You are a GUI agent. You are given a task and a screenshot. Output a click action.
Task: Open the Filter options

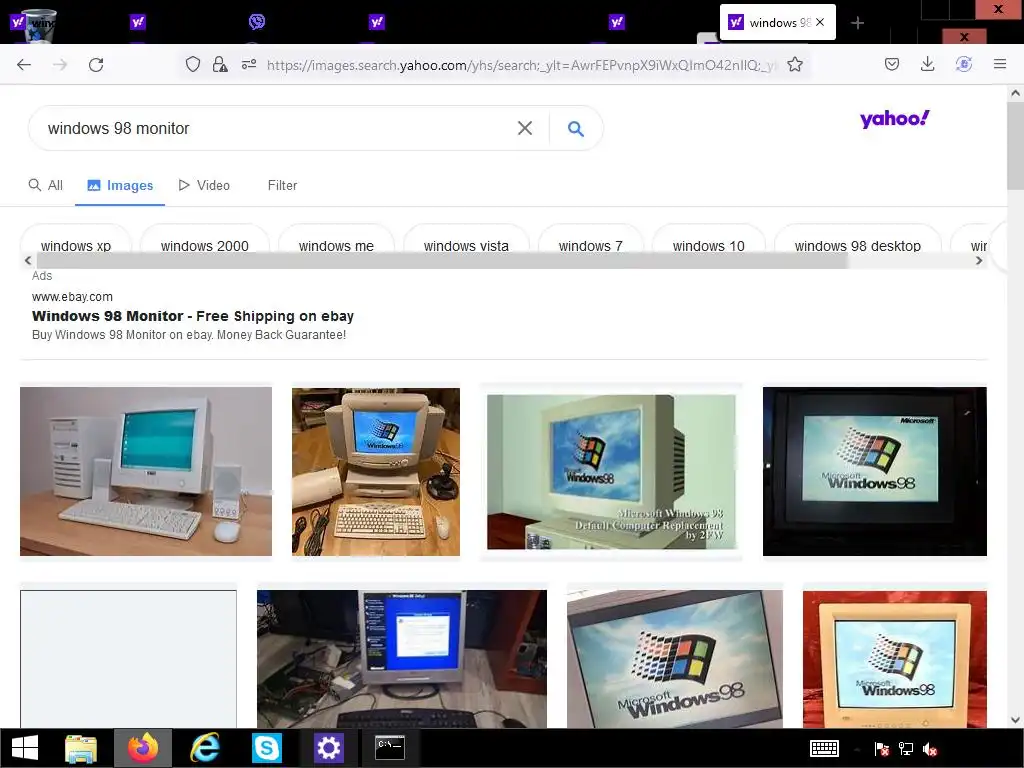point(282,185)
